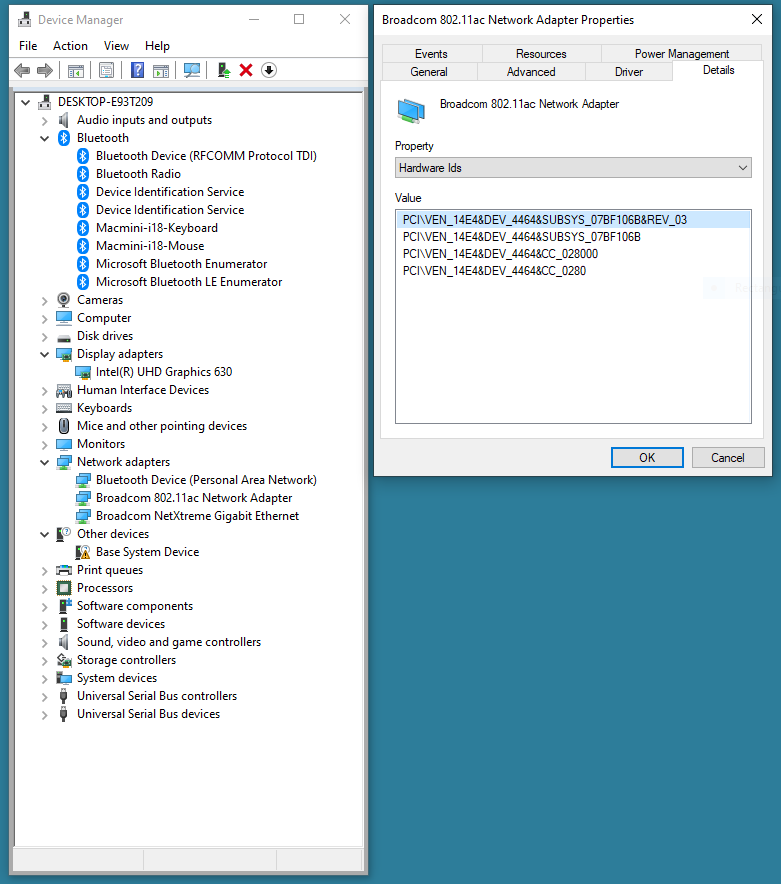Click the Update device driver toolbar icon
The height and width of the screenshot is (884, 781).
(224, 70)
